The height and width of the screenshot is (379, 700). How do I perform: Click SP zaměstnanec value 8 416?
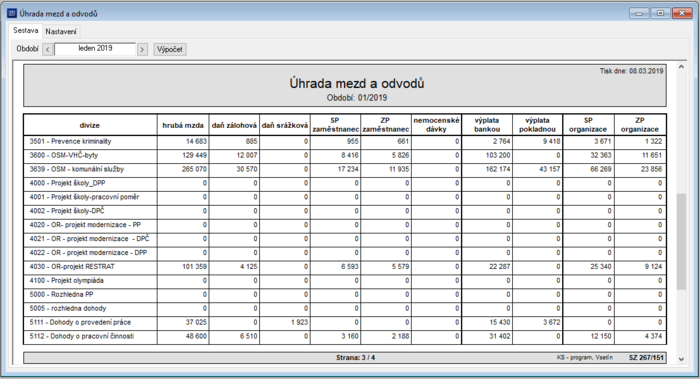[349, 156]
